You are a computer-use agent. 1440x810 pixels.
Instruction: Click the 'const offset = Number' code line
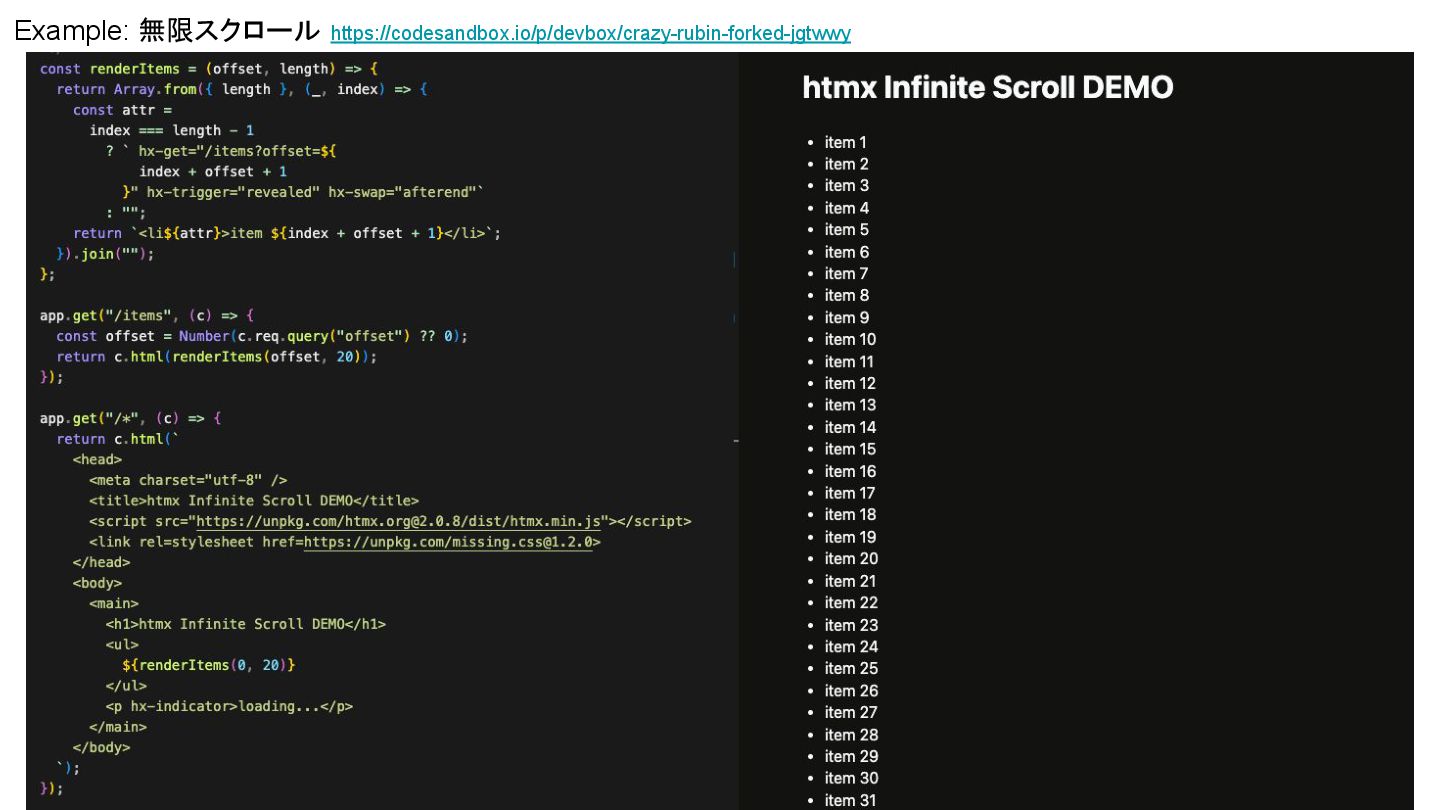pos(262,336)
